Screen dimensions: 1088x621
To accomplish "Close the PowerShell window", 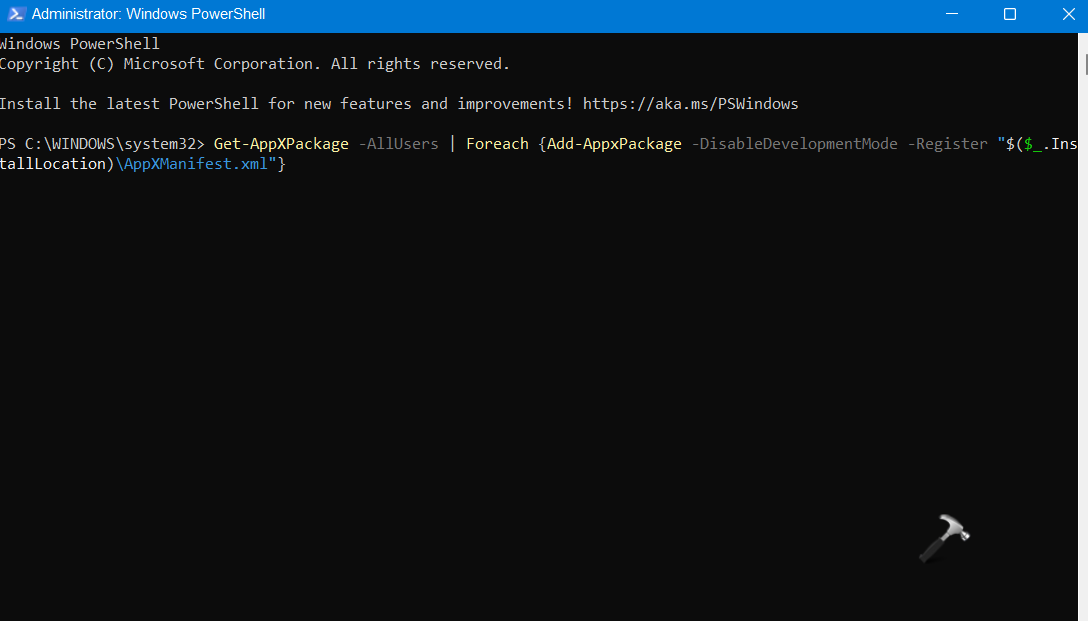I will 1064,15.
